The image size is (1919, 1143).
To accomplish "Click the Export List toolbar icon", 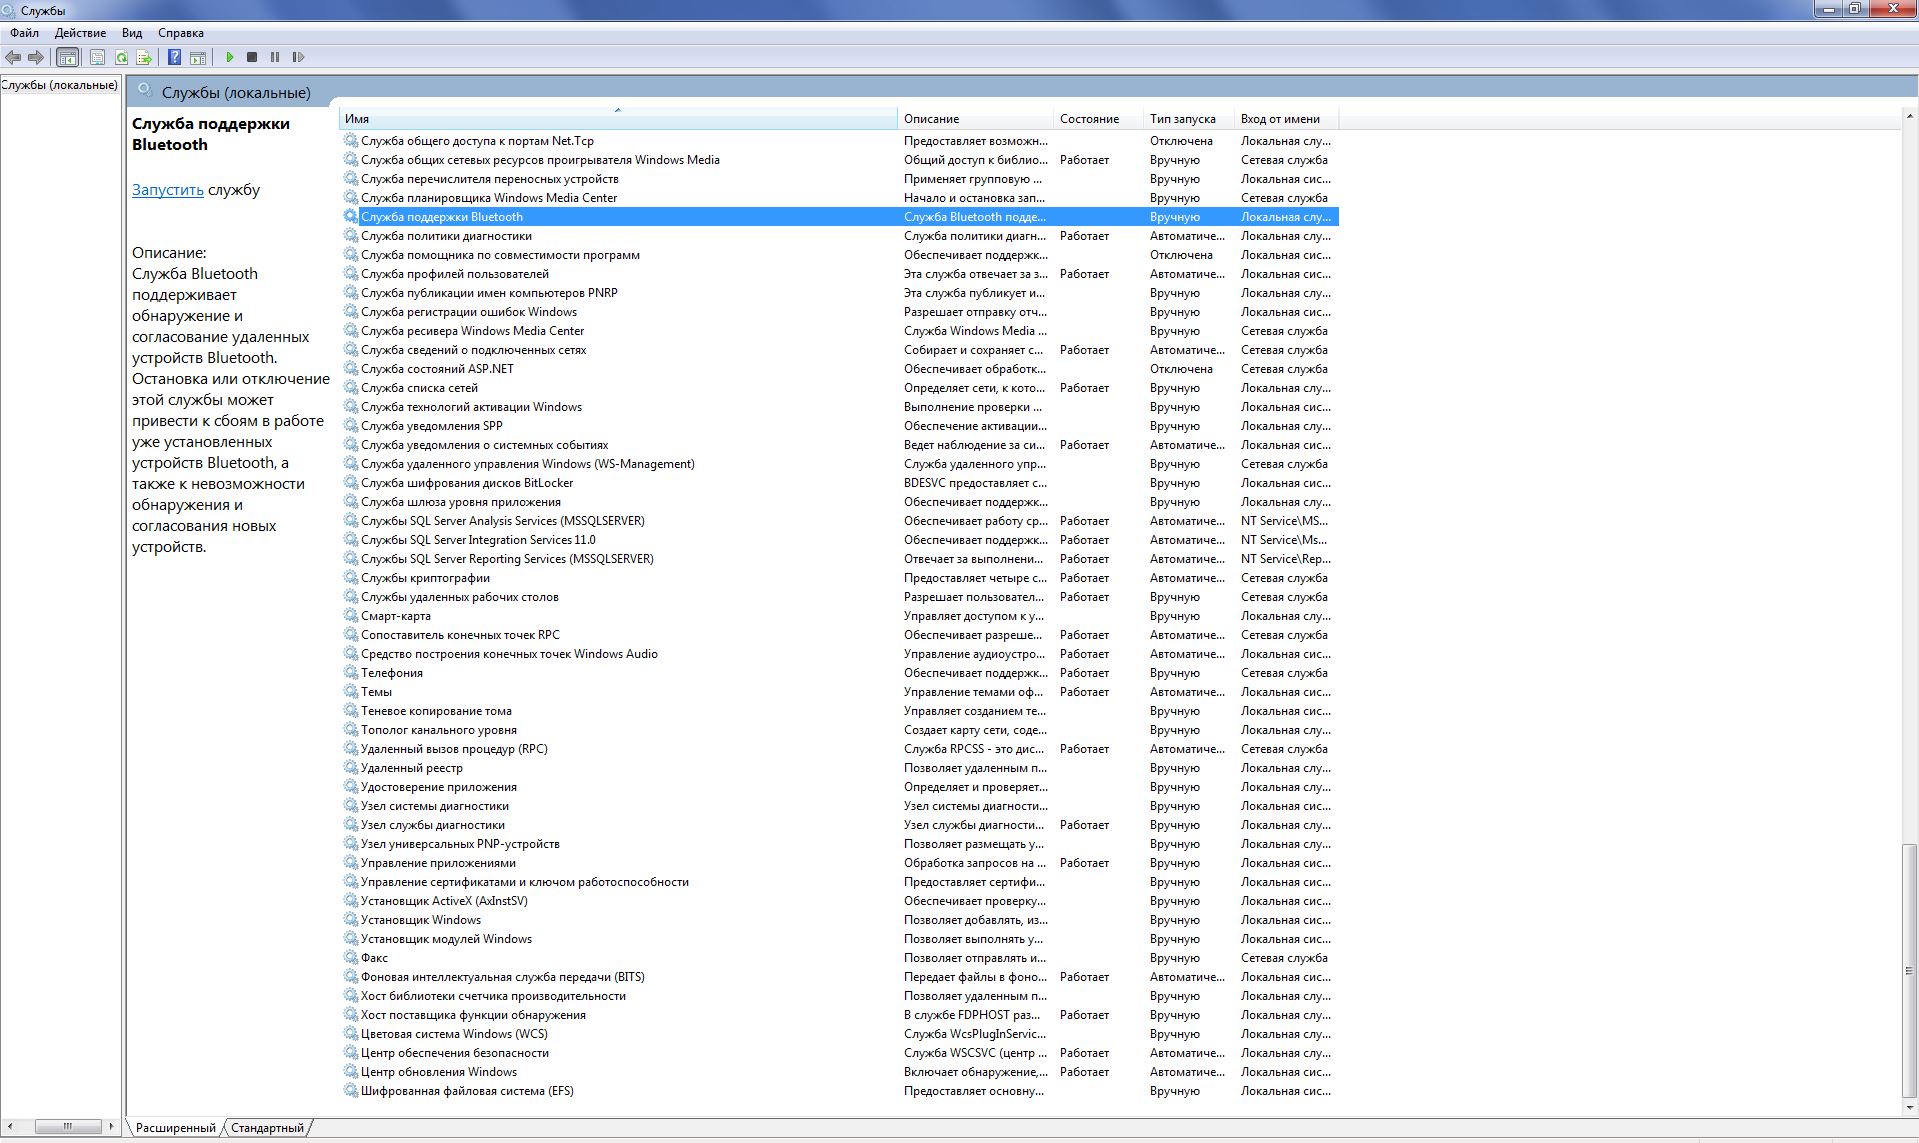I will point(144,58).
